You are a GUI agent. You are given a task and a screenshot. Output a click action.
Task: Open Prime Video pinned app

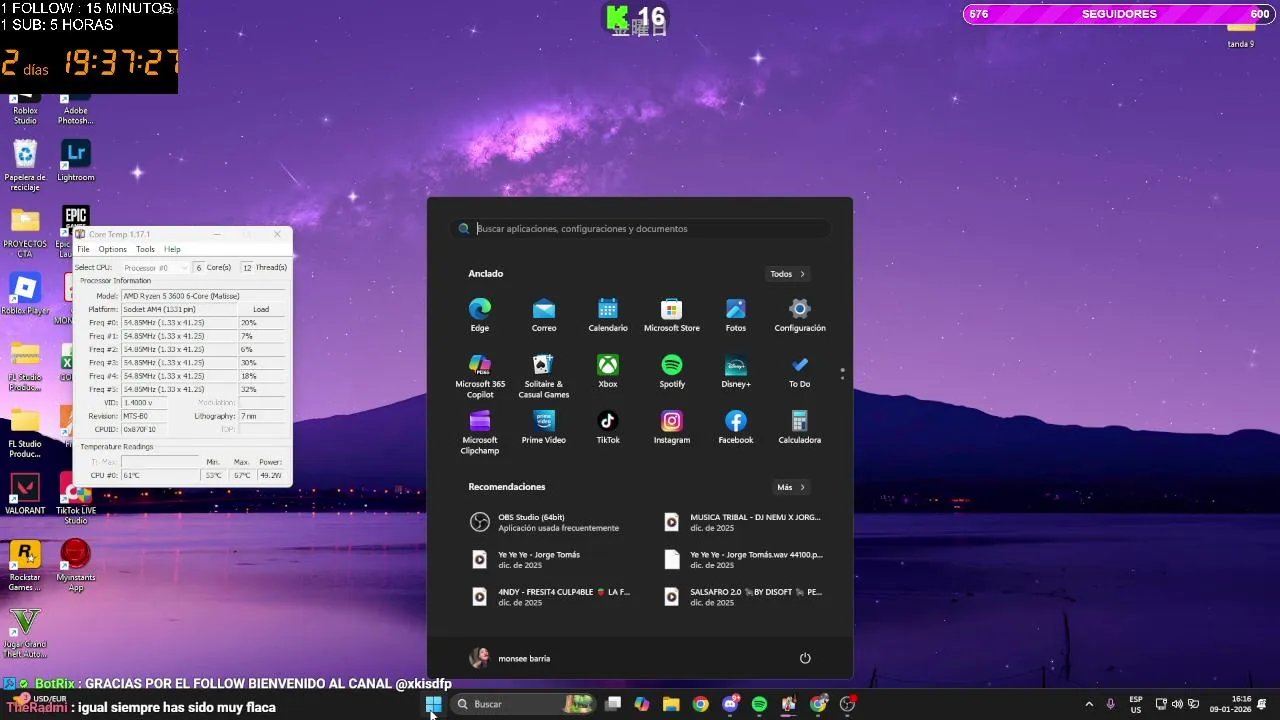click(544, 426)
